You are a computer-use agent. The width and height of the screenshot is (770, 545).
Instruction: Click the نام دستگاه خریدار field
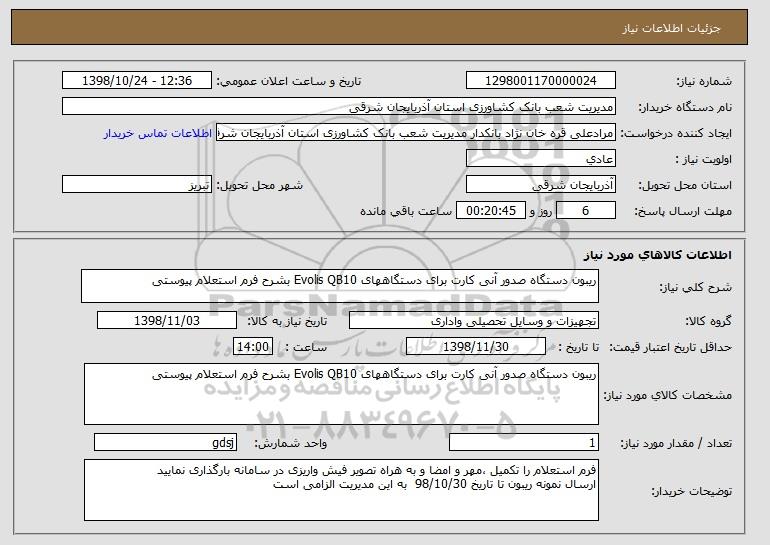point(339,107)
